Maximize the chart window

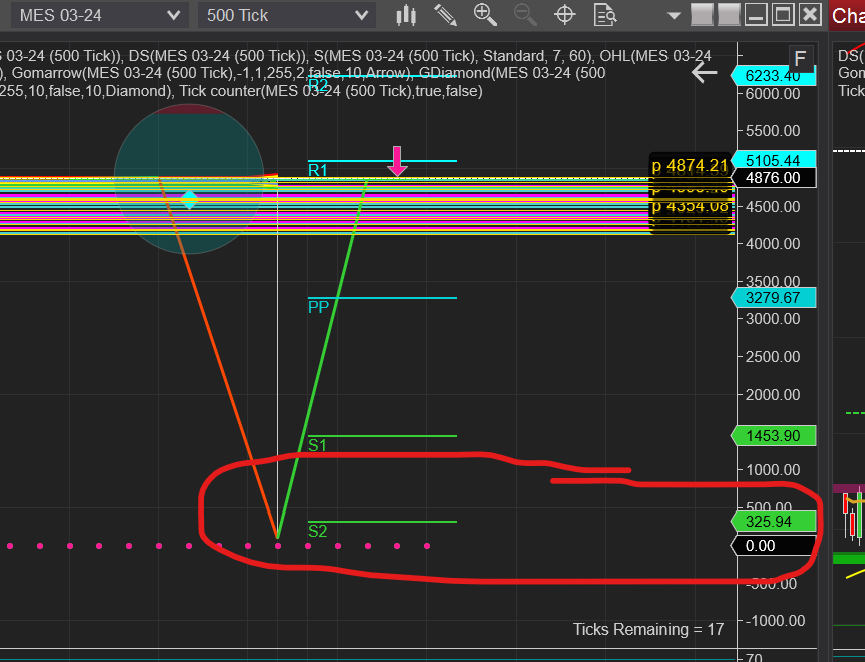click(782, 14)
